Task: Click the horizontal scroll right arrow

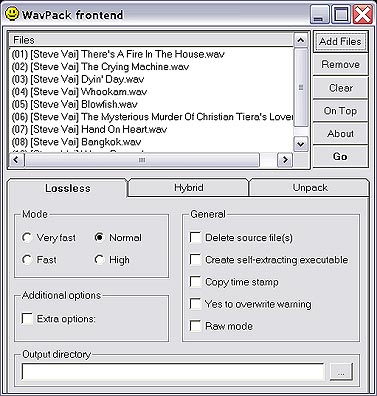Action: click(285, 160)
